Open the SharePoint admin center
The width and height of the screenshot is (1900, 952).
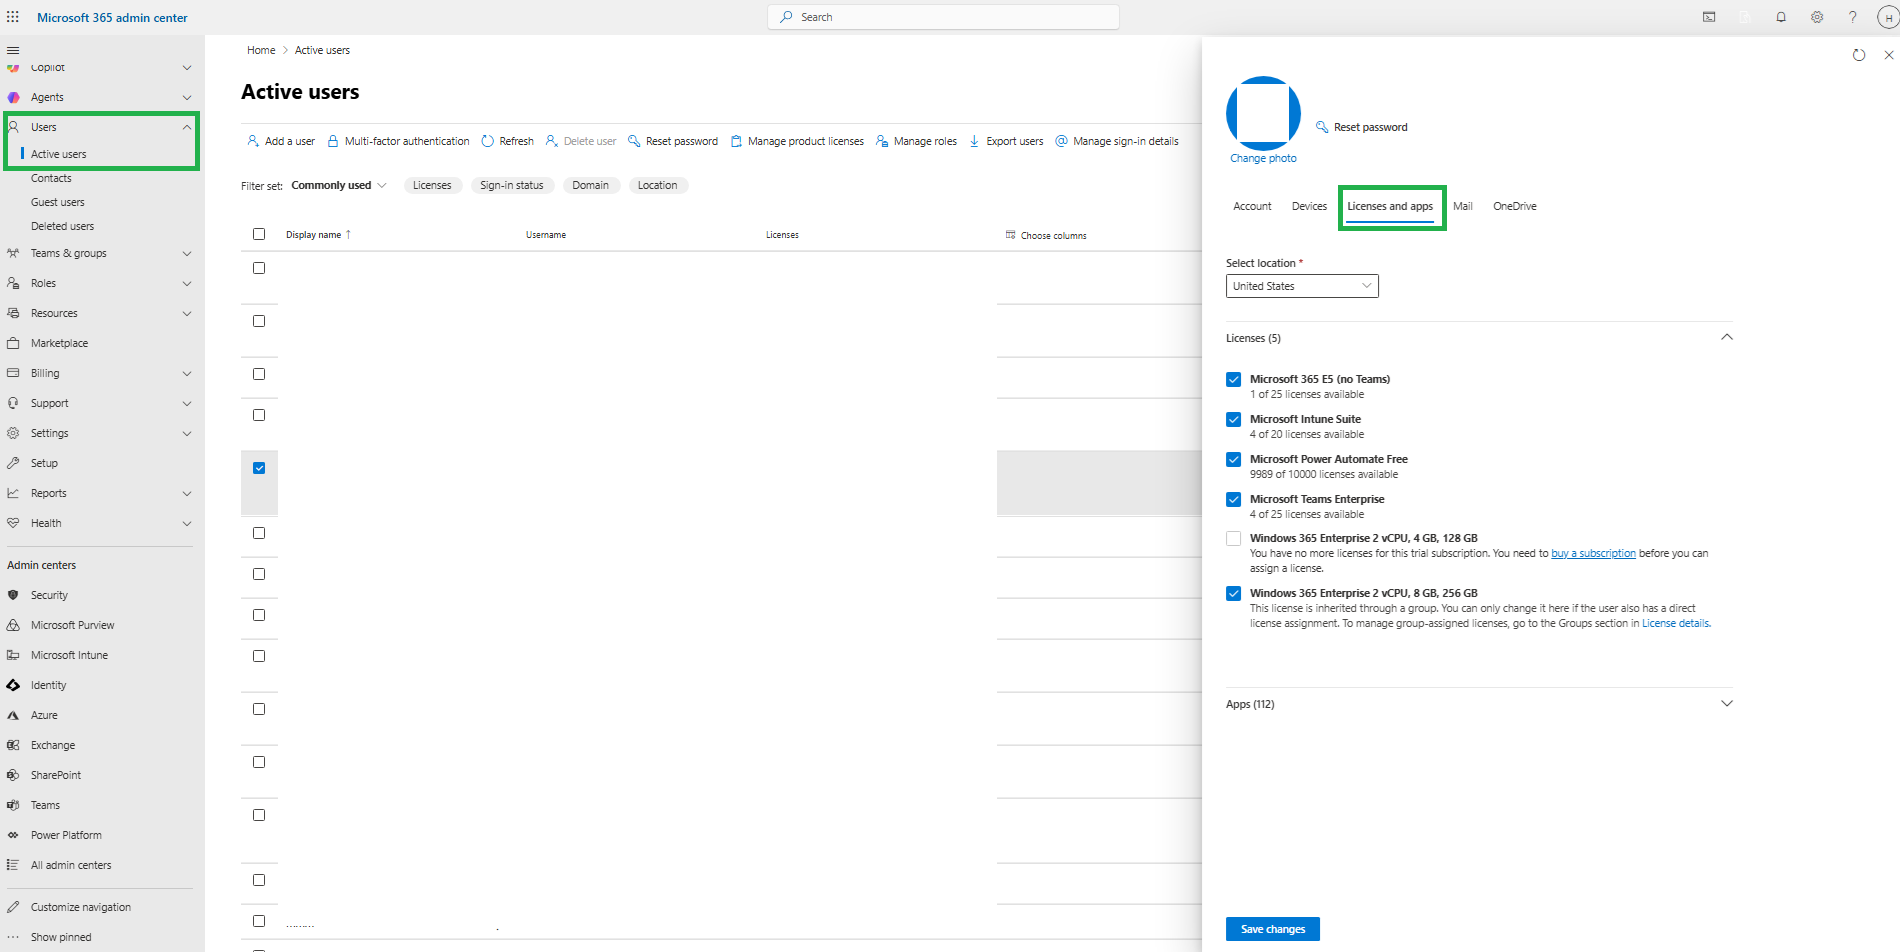56,775
